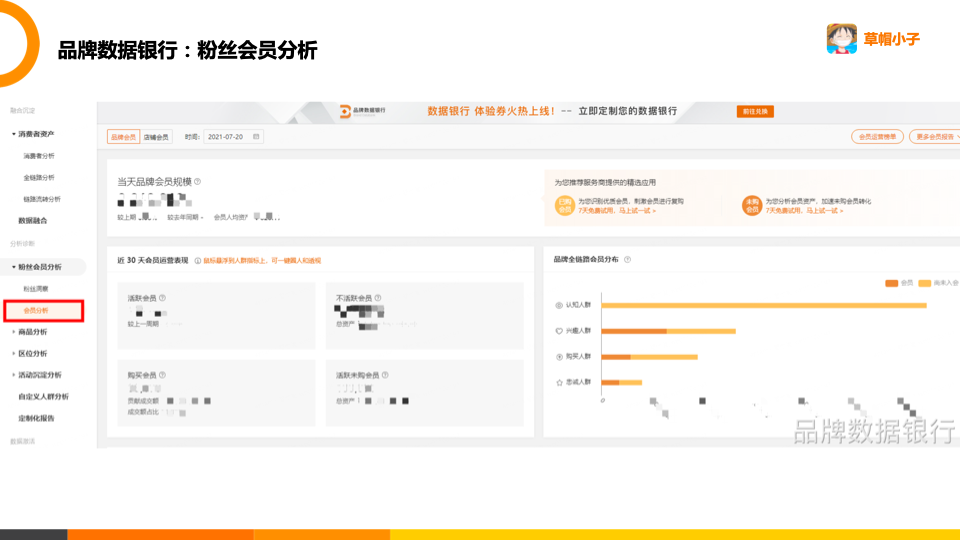Click help icon next to 品牌全链路会员分布
Screen dimensions: 960x540
click(628, 260)
